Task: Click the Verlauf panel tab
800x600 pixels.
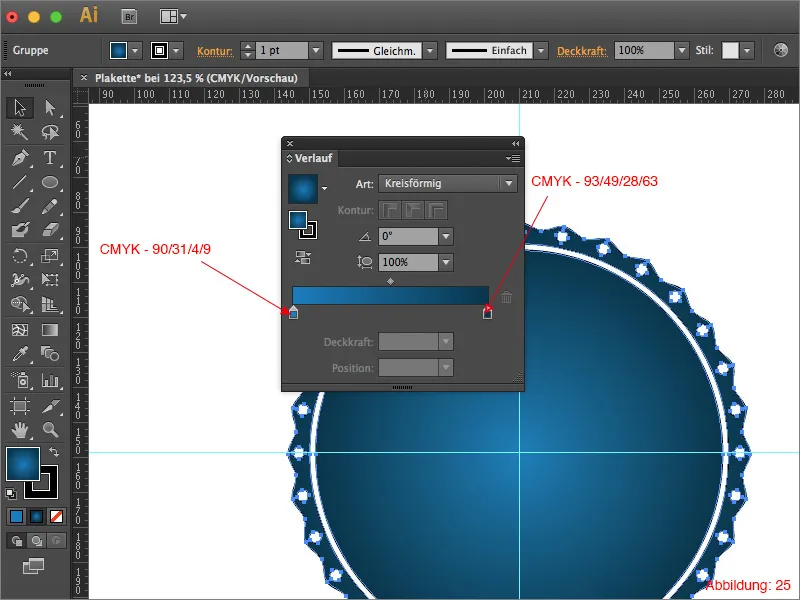Action: point(310,159)
